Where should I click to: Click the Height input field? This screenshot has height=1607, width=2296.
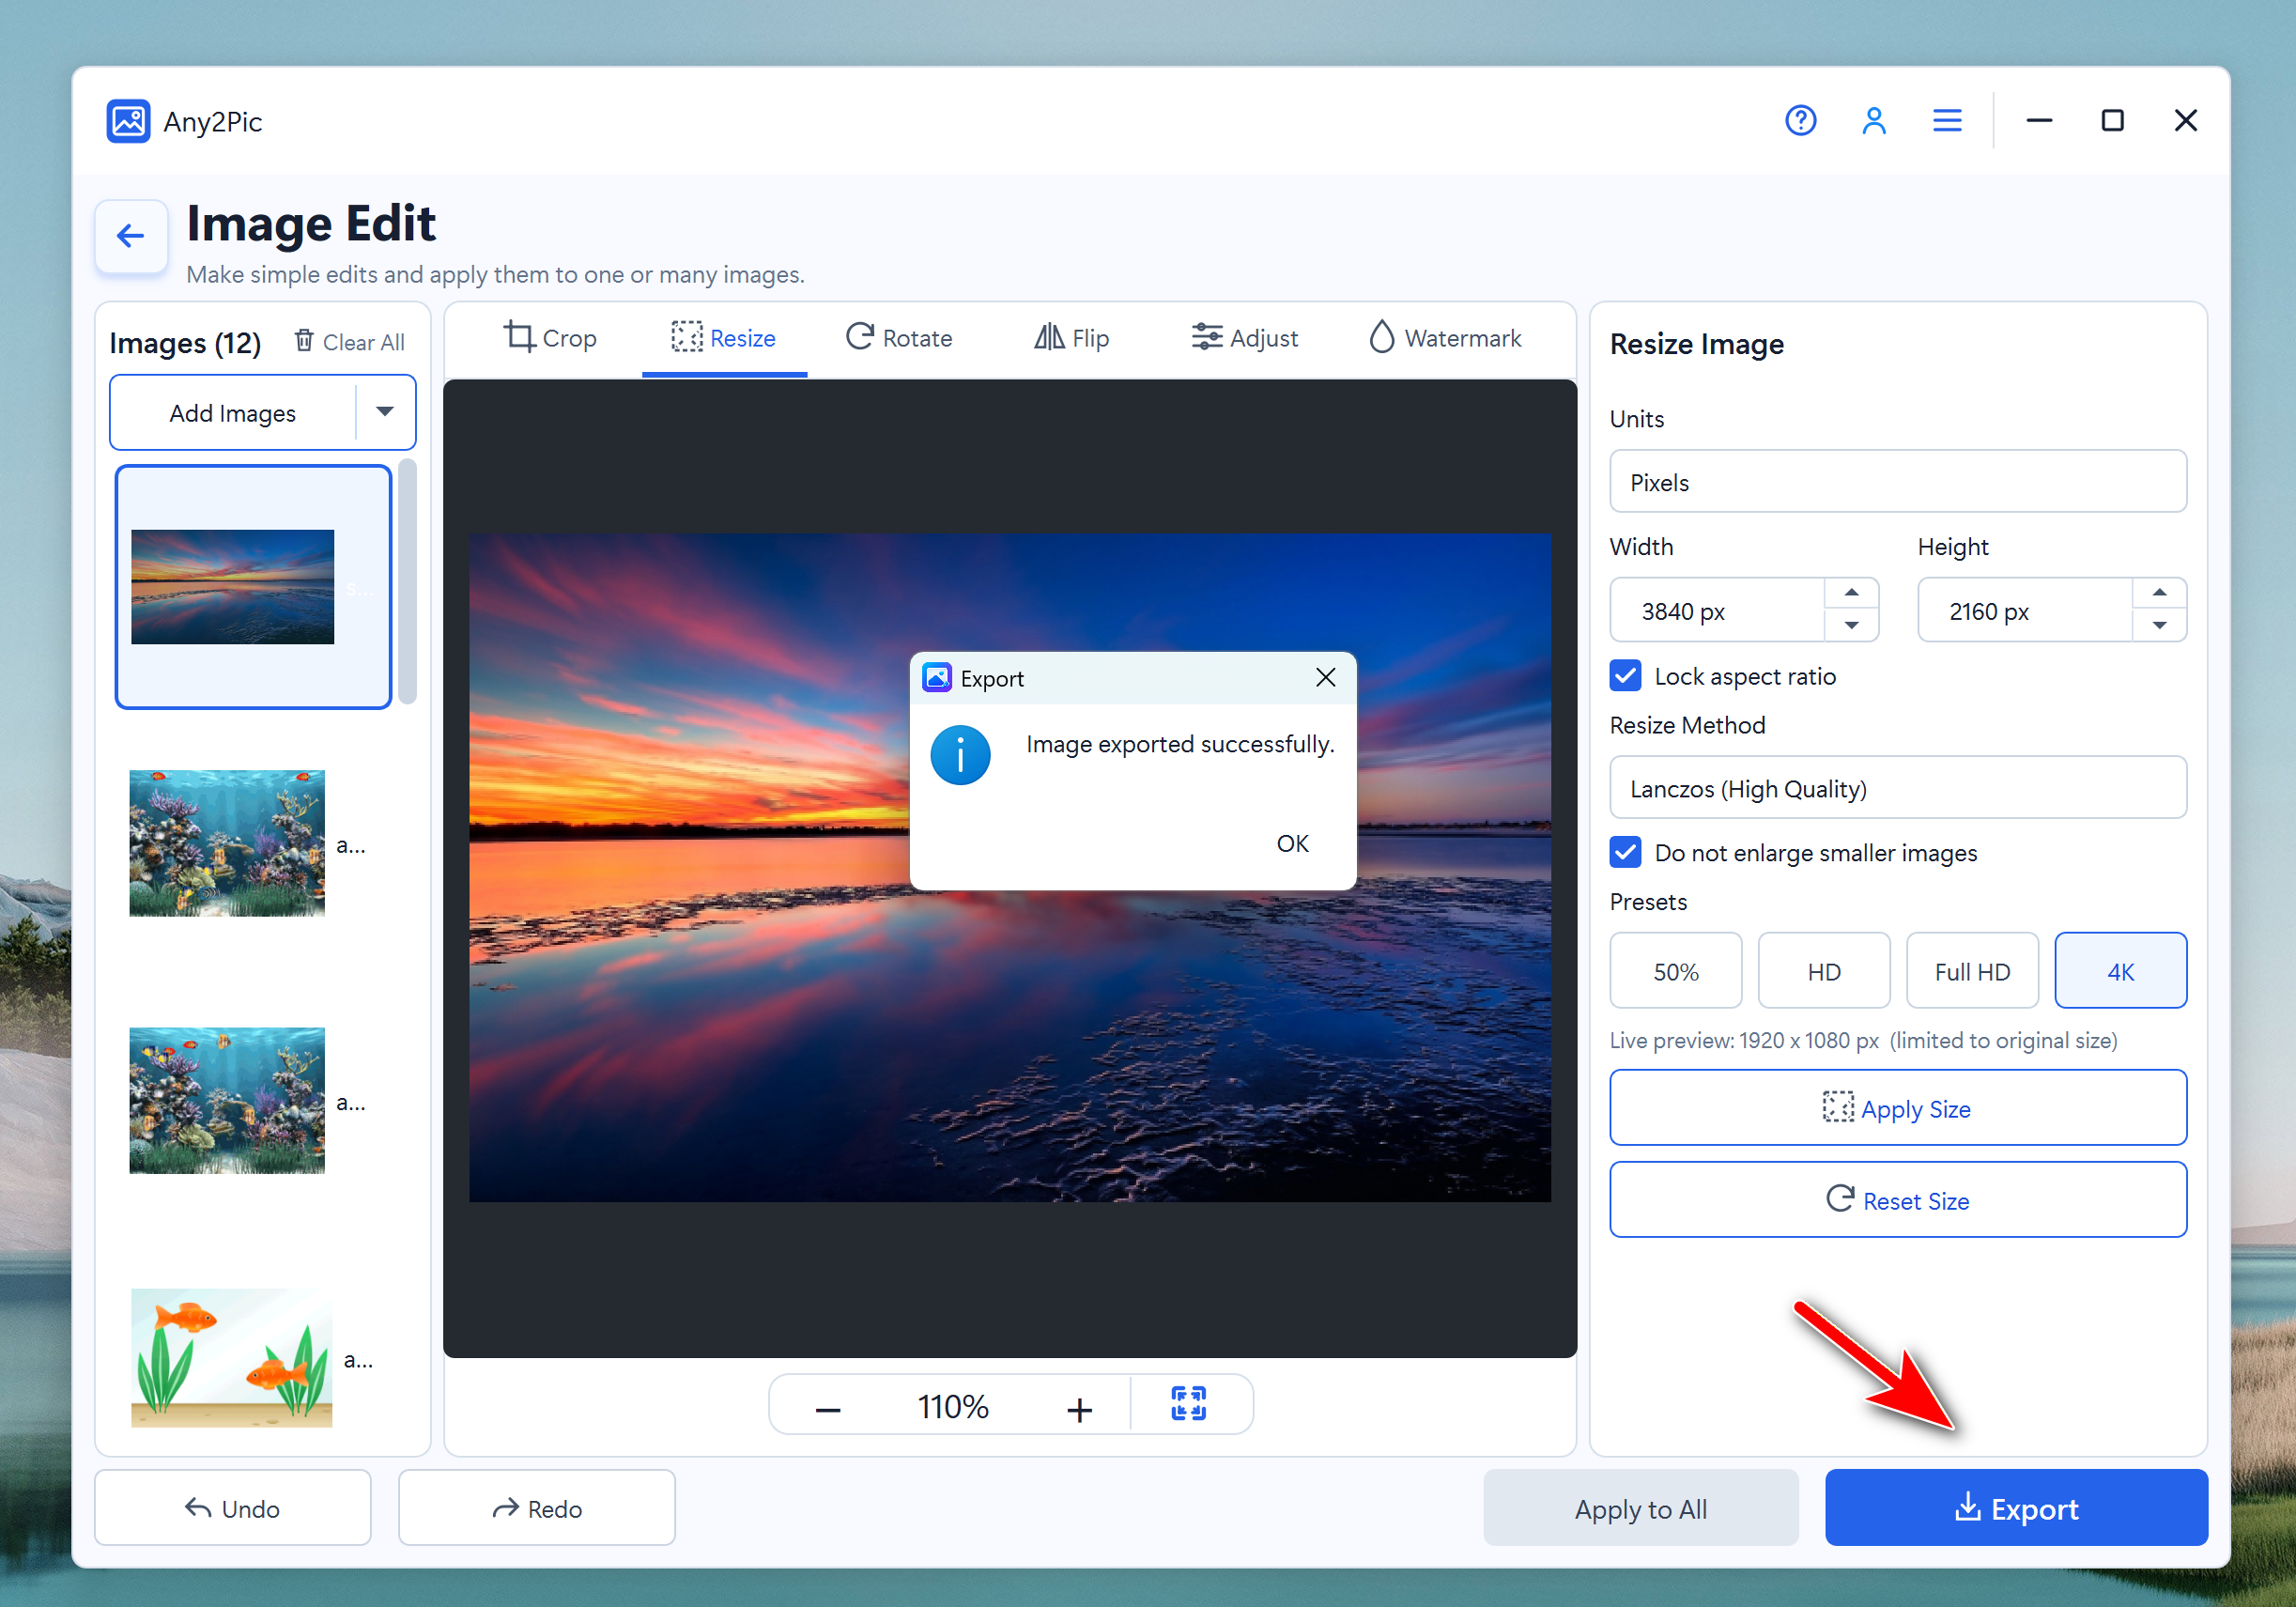click(2025, 610)
